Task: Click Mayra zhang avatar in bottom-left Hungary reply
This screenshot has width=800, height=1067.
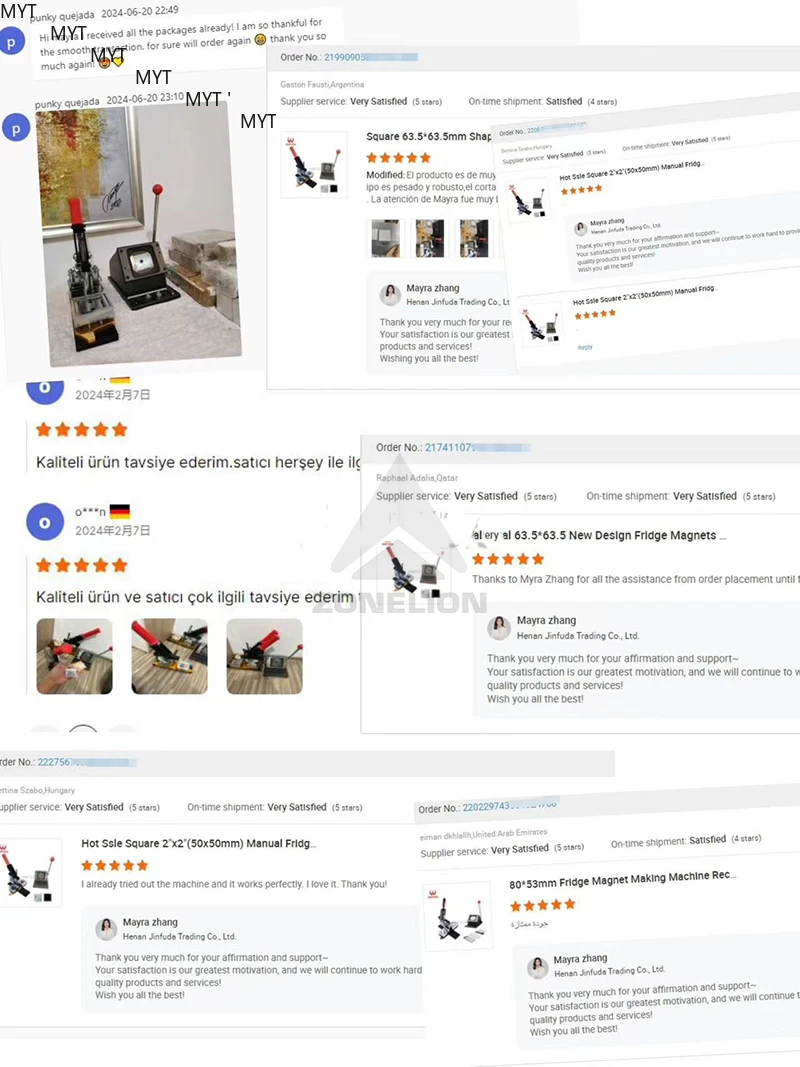Action: pyautogui.click(x=106, y=929)
